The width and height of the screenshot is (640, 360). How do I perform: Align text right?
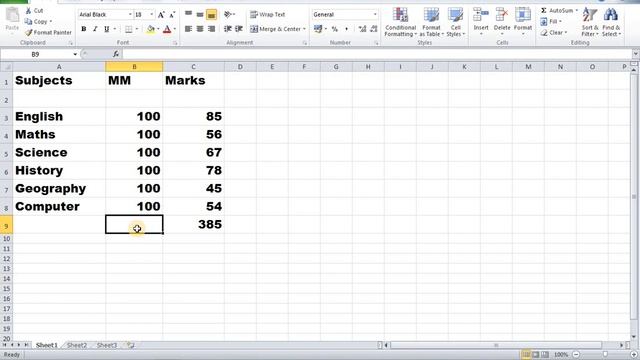[x=211, y=29]
